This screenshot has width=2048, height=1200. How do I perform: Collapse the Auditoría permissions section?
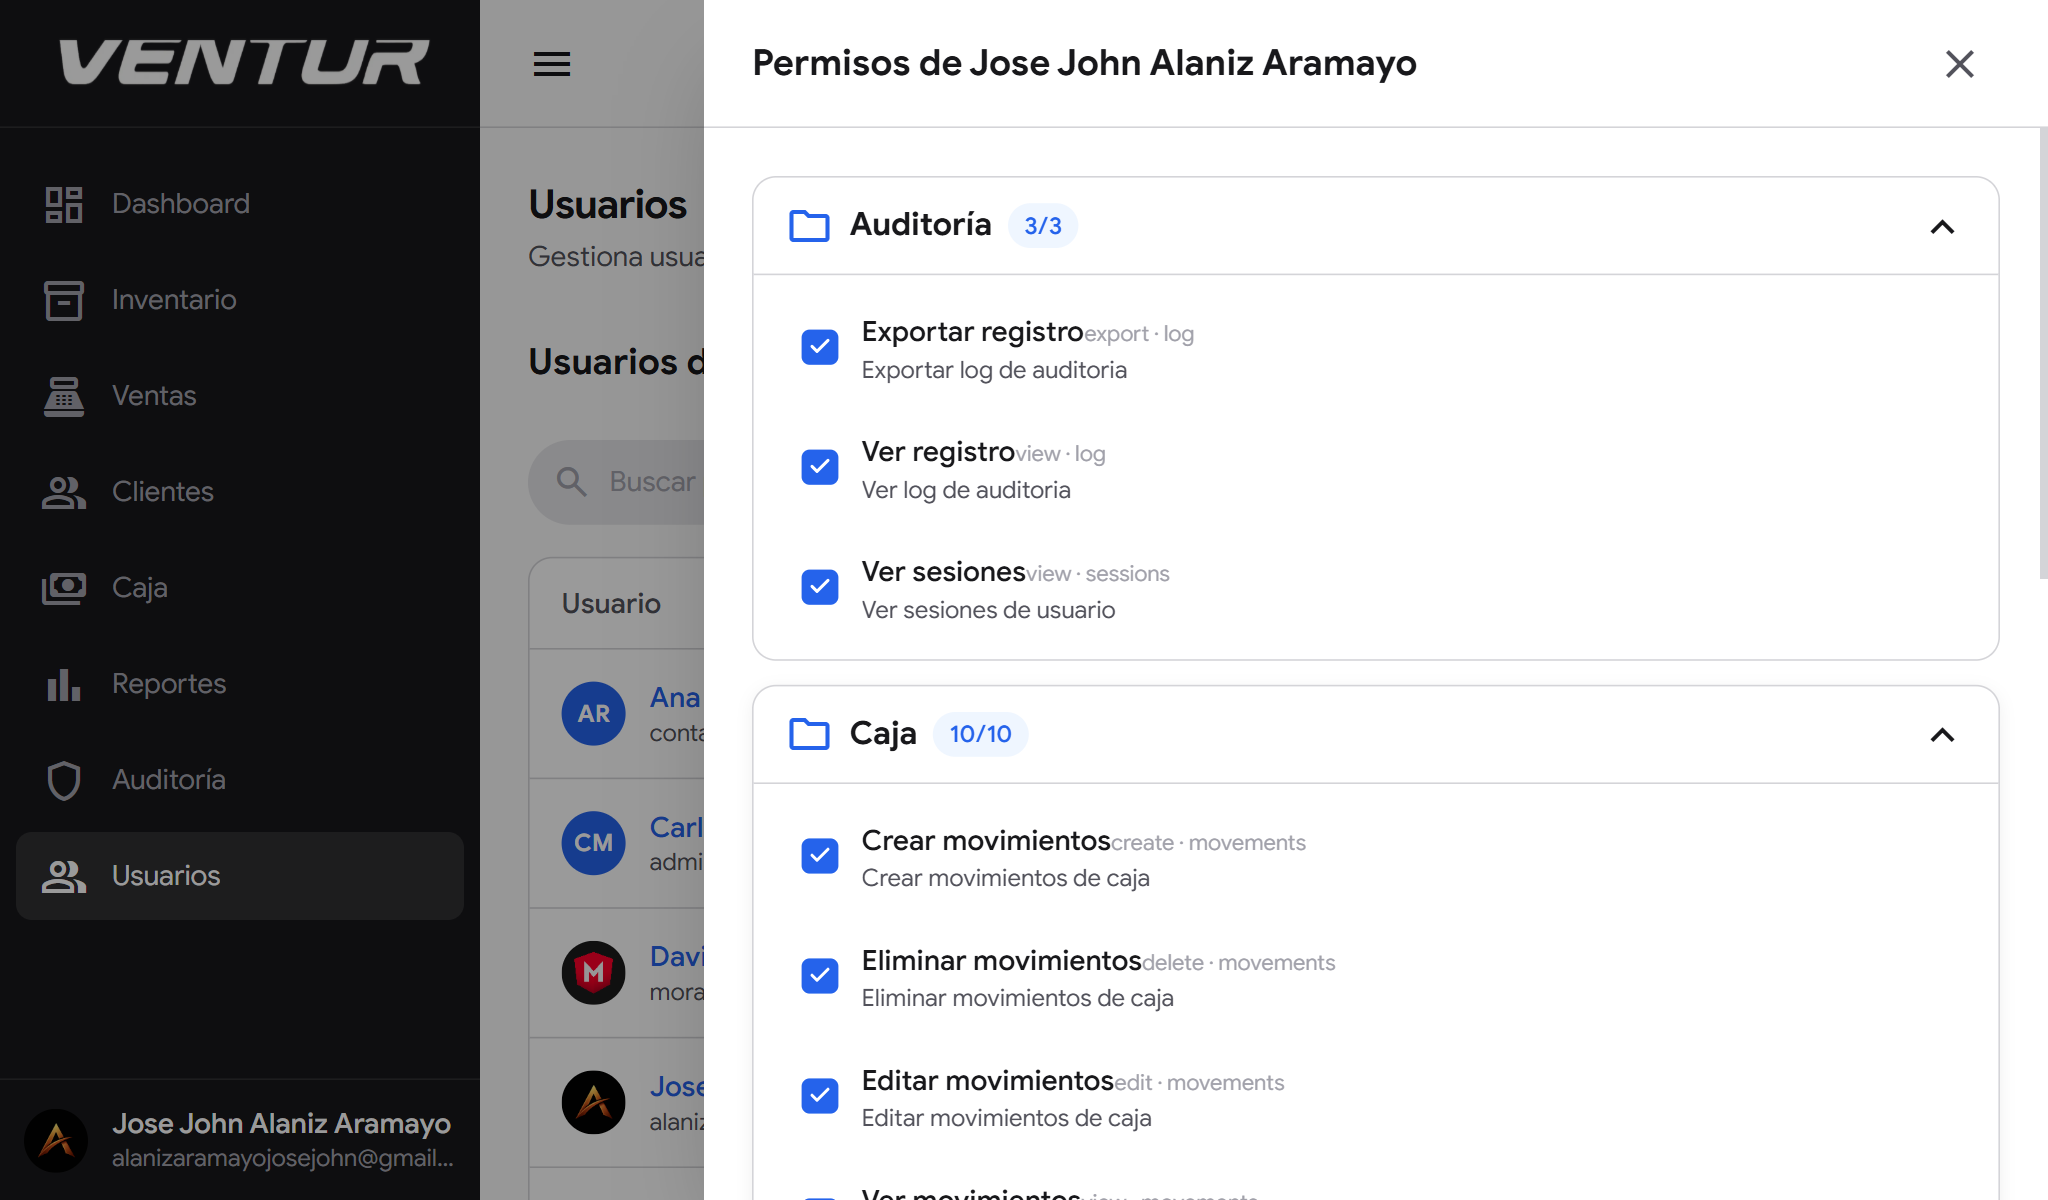1941,227
